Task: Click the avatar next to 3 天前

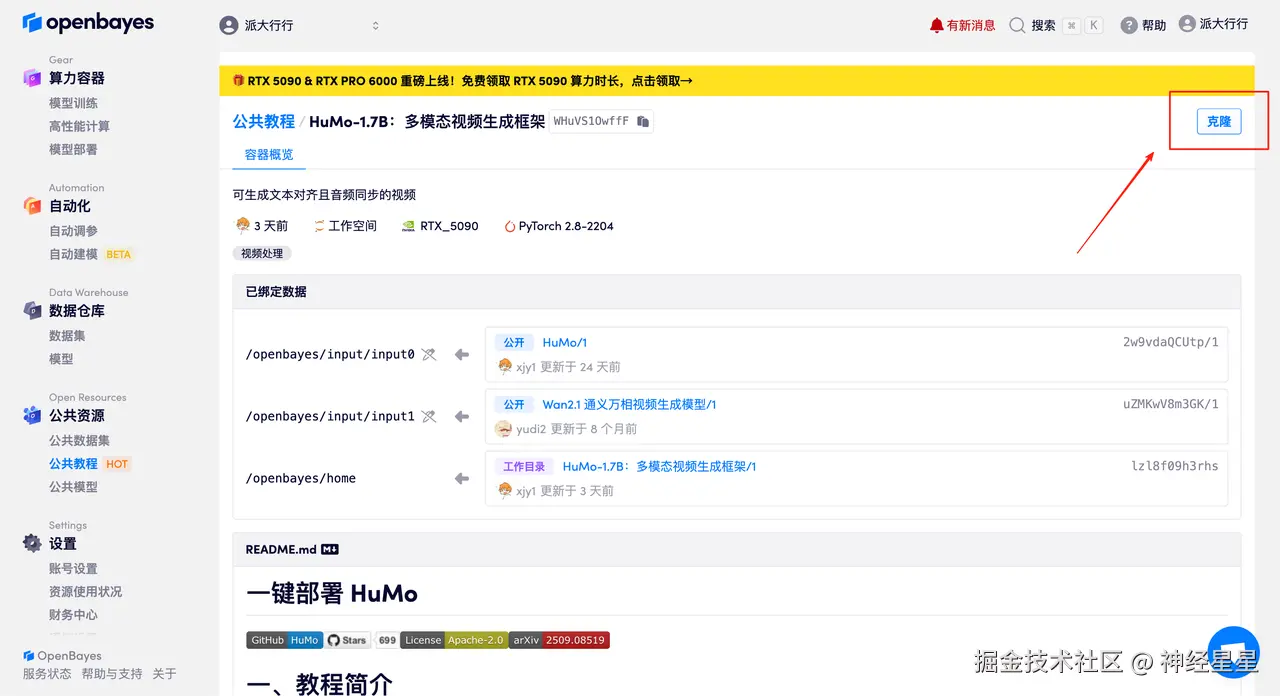Action: click(242, 225)
